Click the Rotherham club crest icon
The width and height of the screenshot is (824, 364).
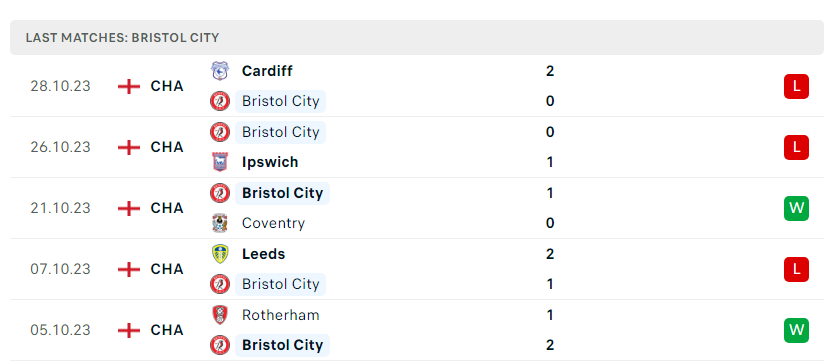[220, 315]
